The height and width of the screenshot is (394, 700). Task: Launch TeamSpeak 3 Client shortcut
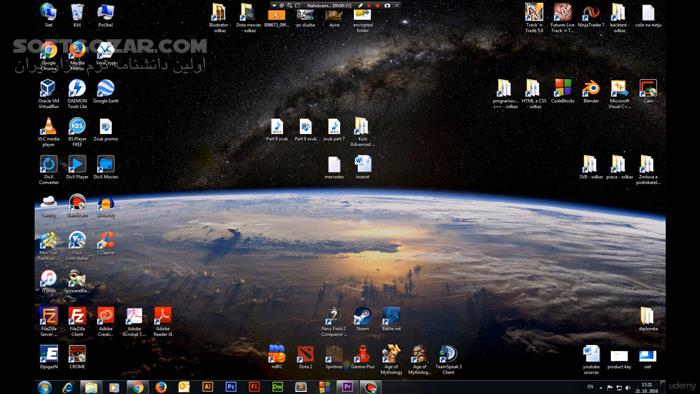point(448,359)
